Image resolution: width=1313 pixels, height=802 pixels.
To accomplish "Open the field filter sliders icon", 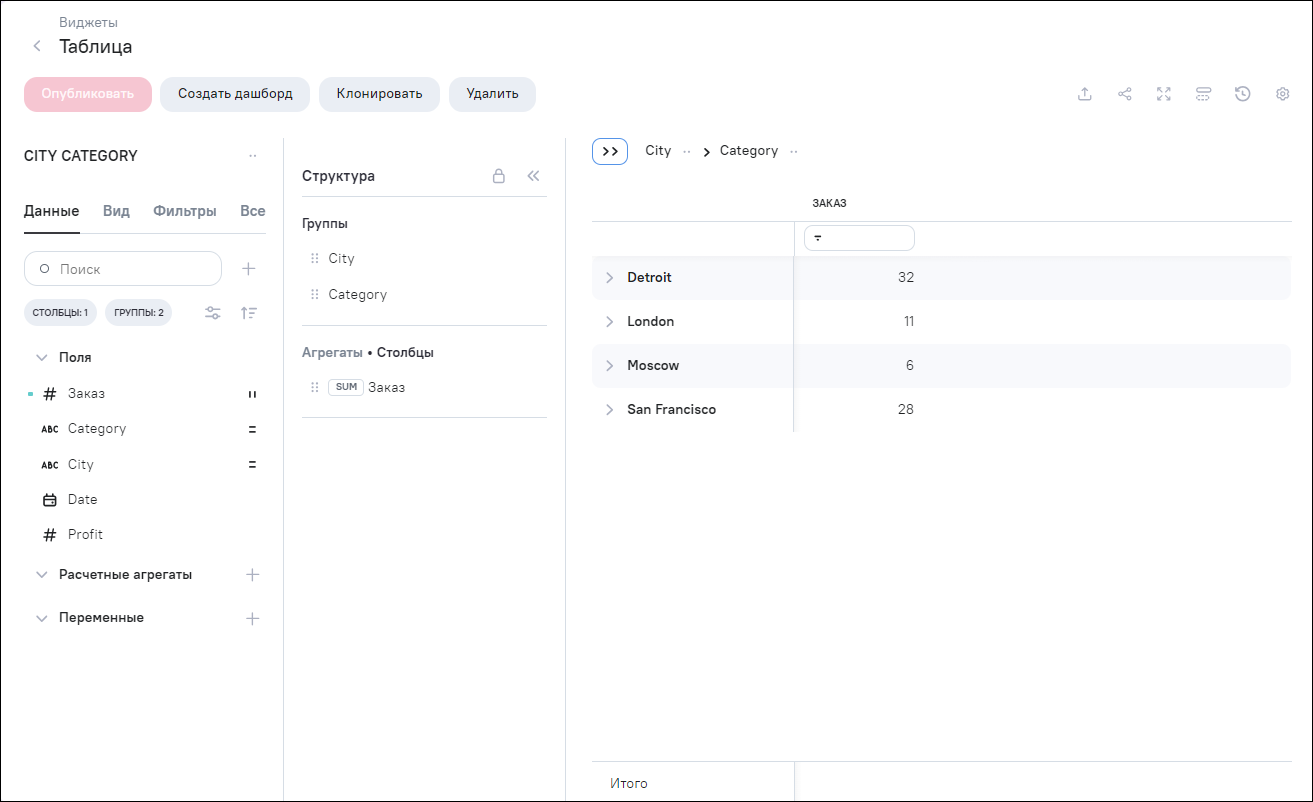I will [x=213, y=313].
